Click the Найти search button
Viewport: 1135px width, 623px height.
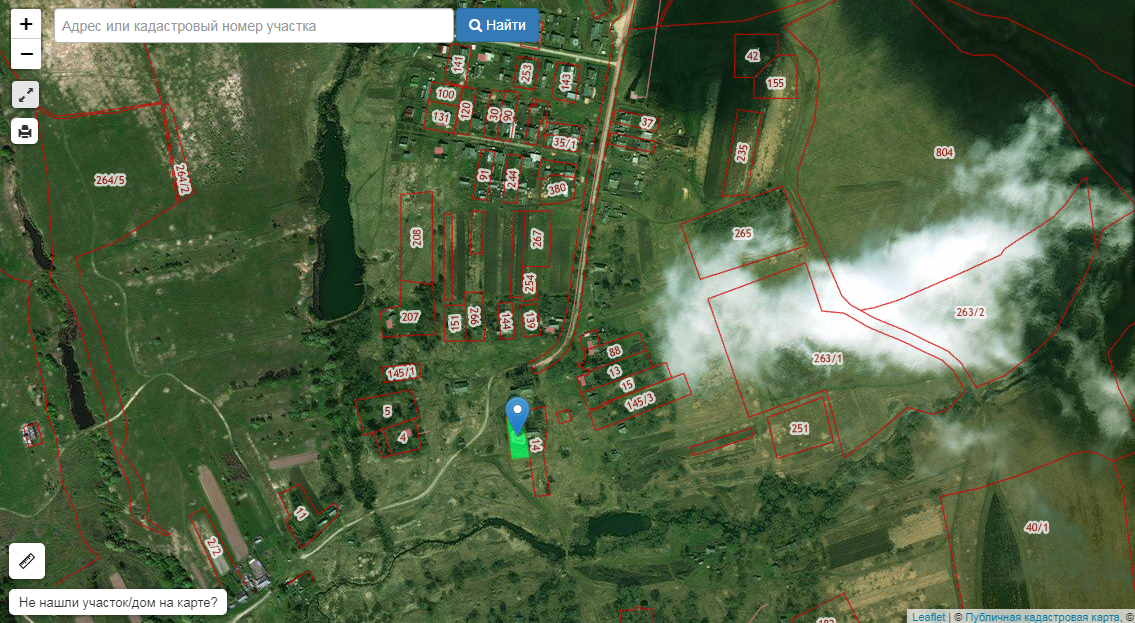(x=497, y=25)
